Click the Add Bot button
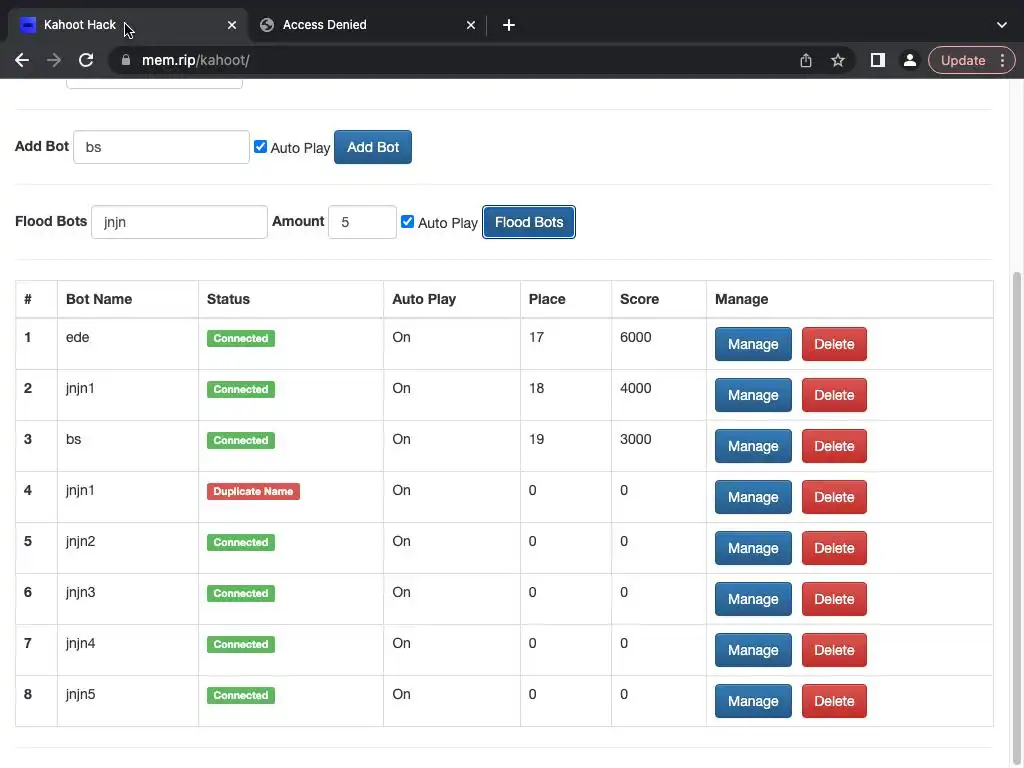This screenshot has width=1024, height=768. coord(373,147)
